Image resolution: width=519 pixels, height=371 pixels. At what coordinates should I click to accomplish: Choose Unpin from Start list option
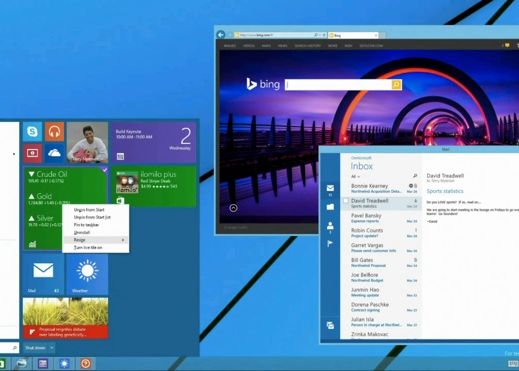pyautogui.click(x=92, y=217)
